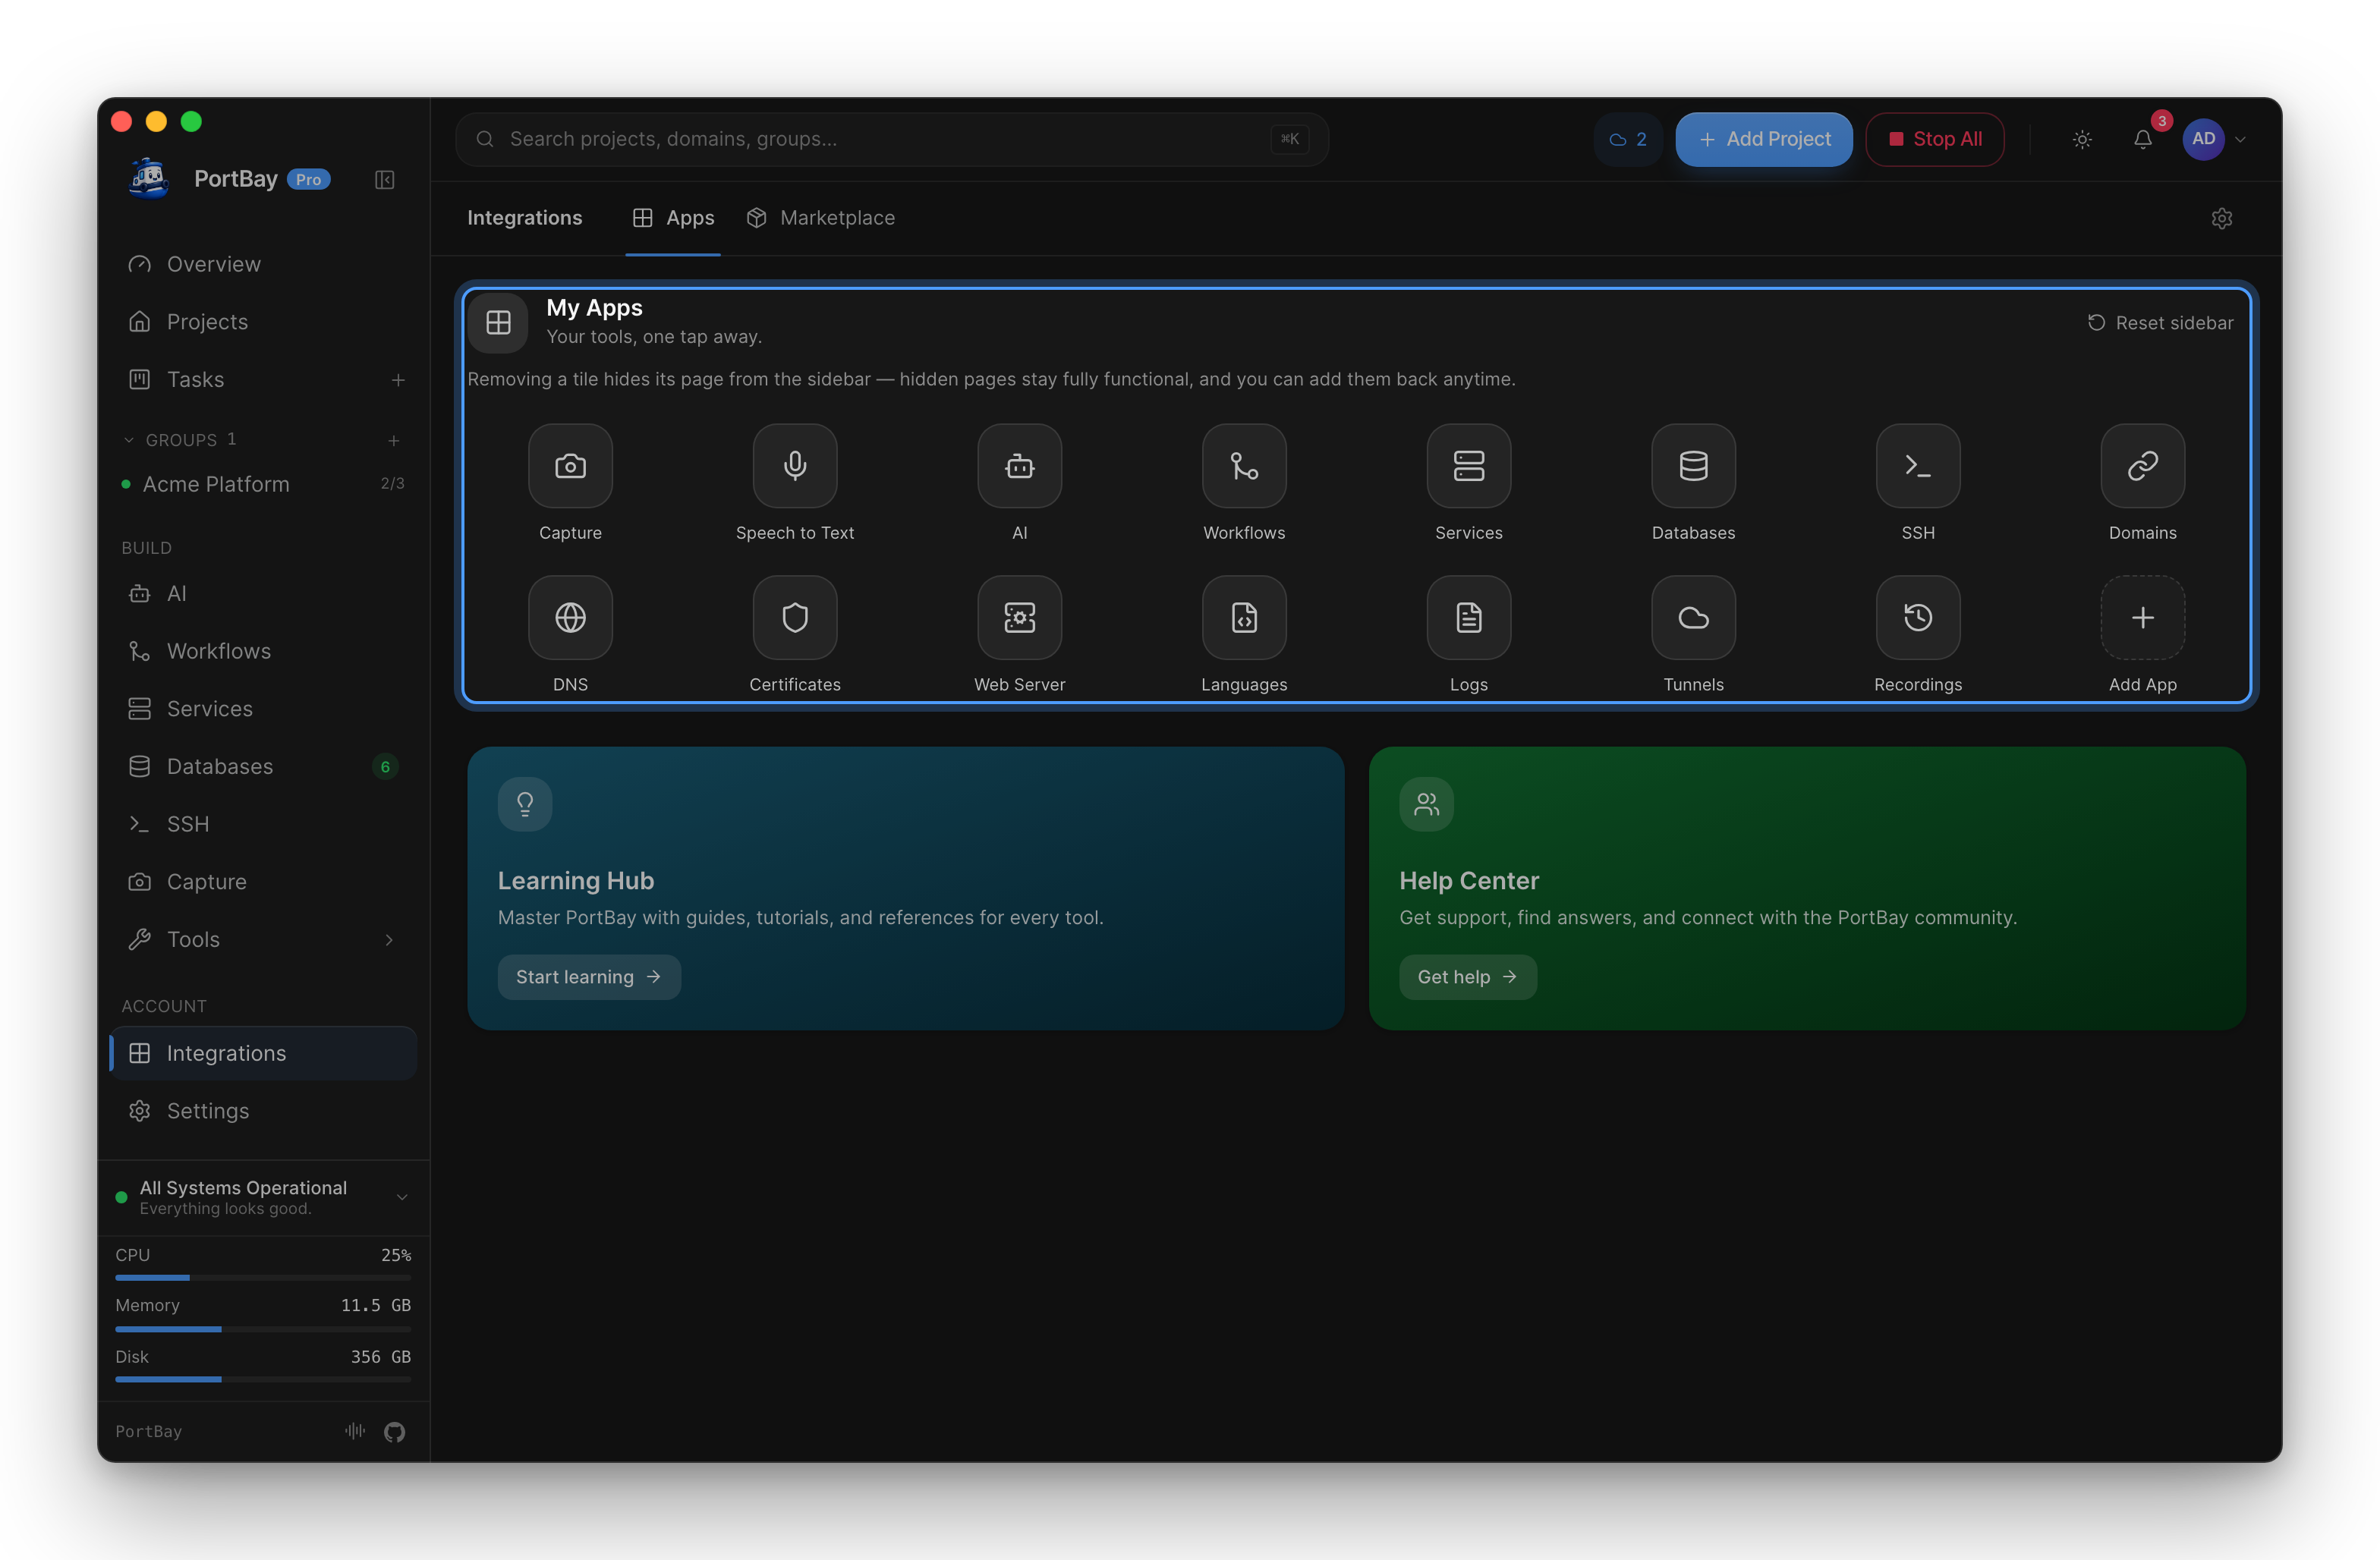The height and width of the screenshot is (1560, 2380).
Task: Open the GitHub icon in sidebar footer
Action: pyautogui.click(x=394, y=1431)
